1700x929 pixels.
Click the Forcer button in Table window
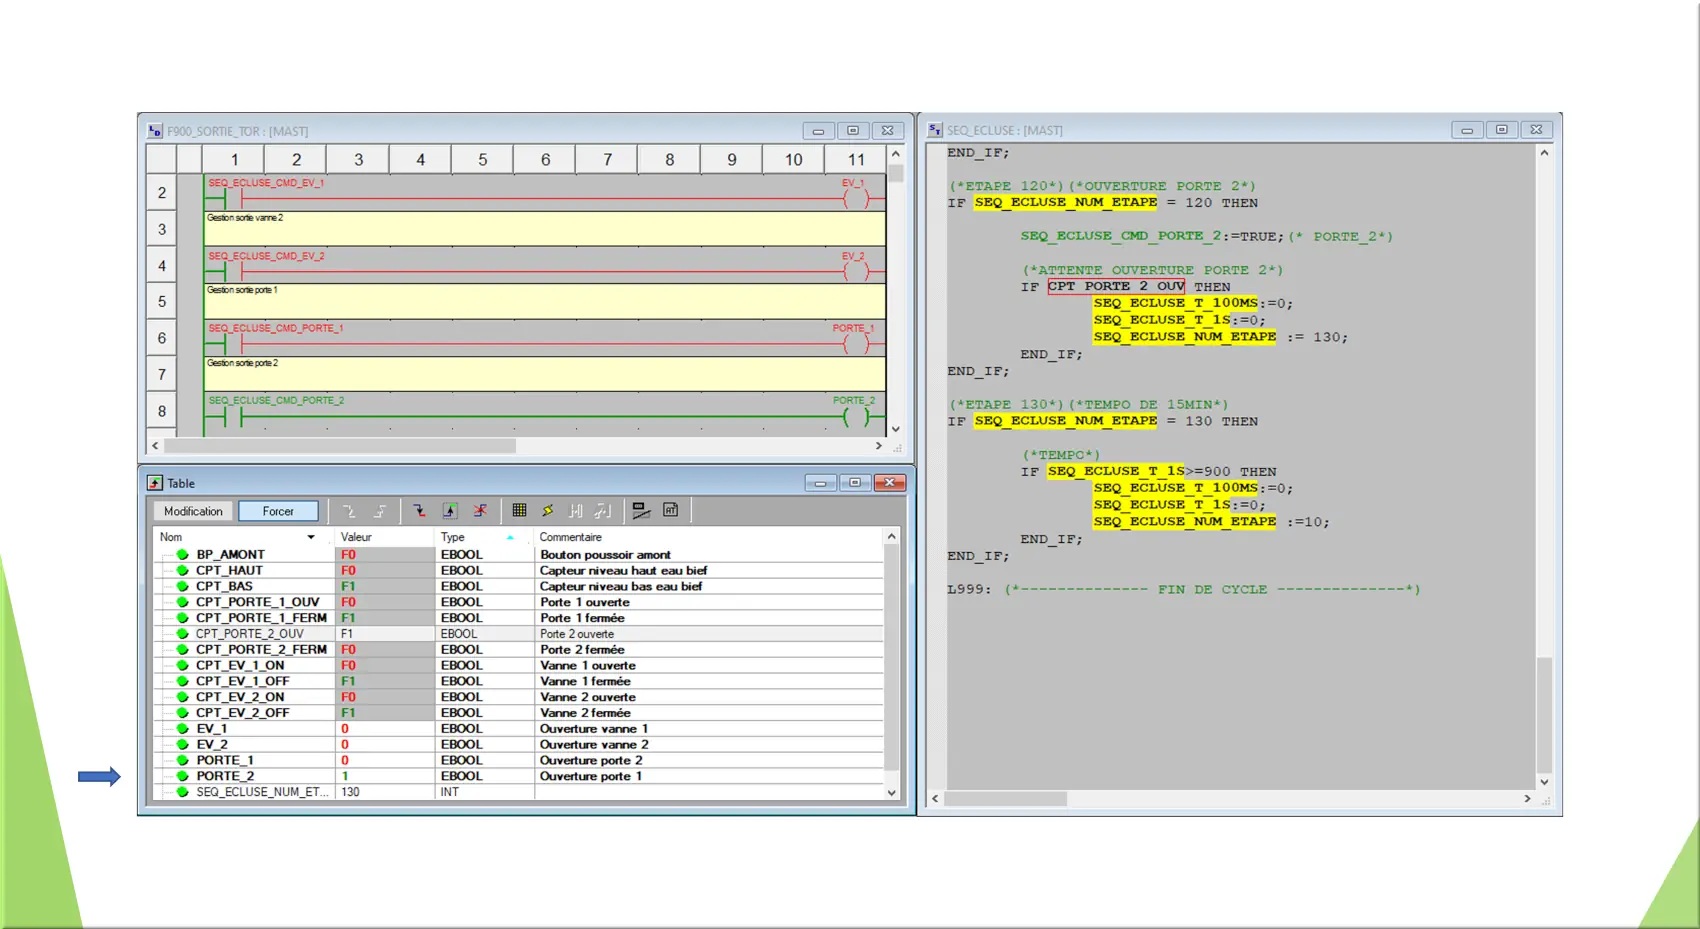(278, 511)
